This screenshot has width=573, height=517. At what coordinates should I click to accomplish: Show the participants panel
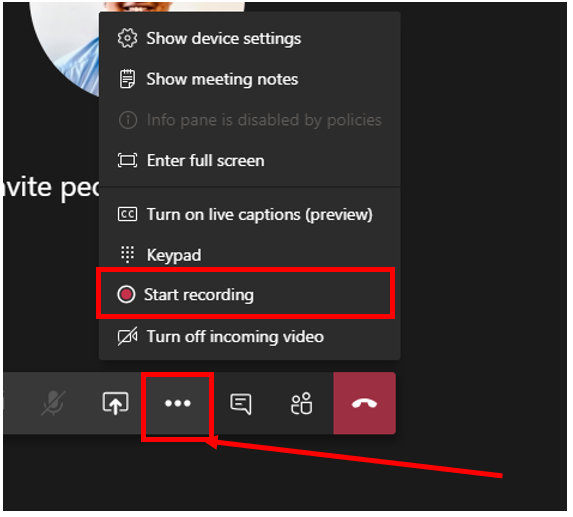(x=301, y=403)
